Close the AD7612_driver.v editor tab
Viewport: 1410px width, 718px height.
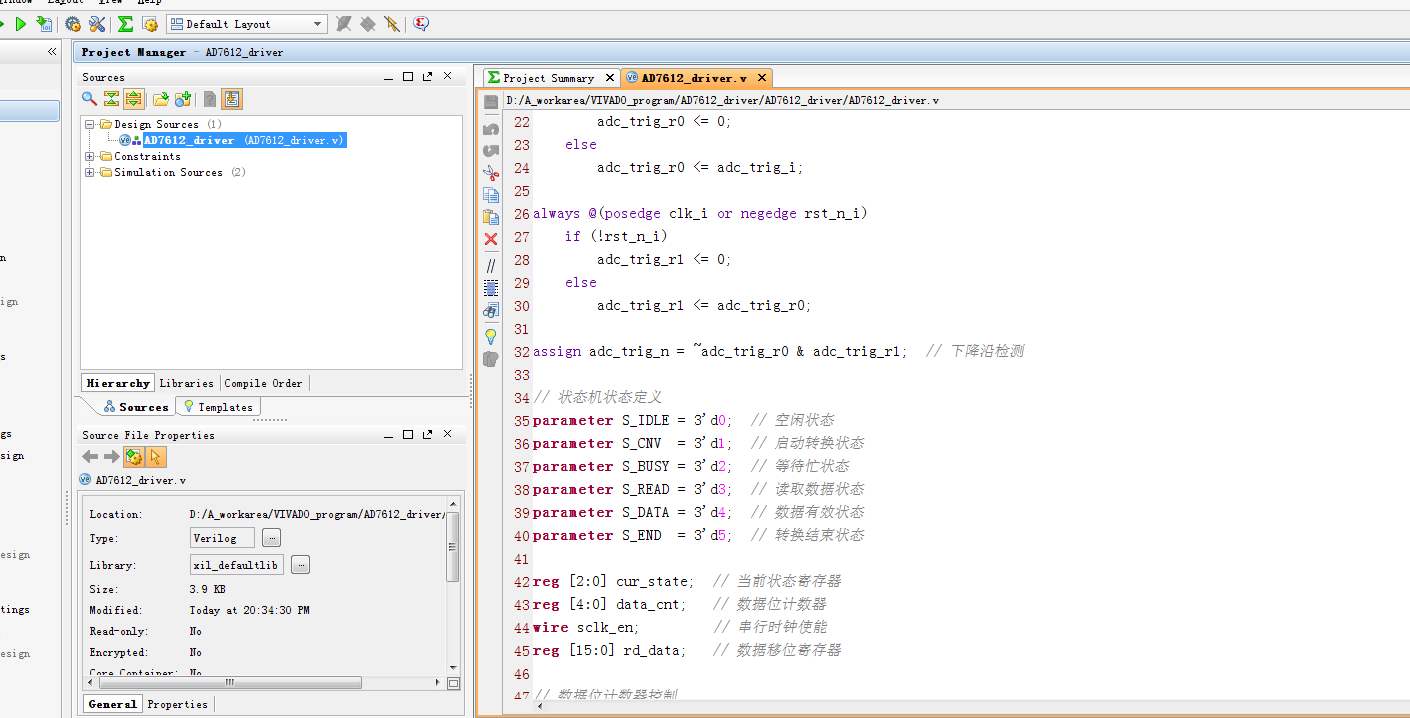click(x=762, y=78)
